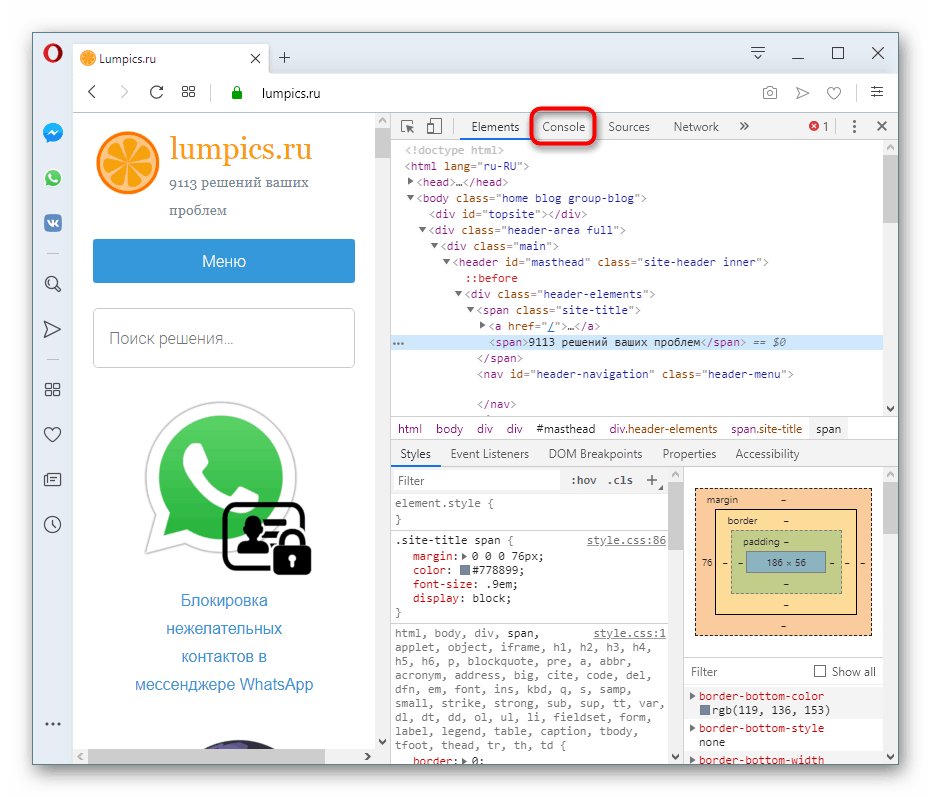Open personal news in the sidebar
The image size is (931, 797).
click(x=53, y=479)
